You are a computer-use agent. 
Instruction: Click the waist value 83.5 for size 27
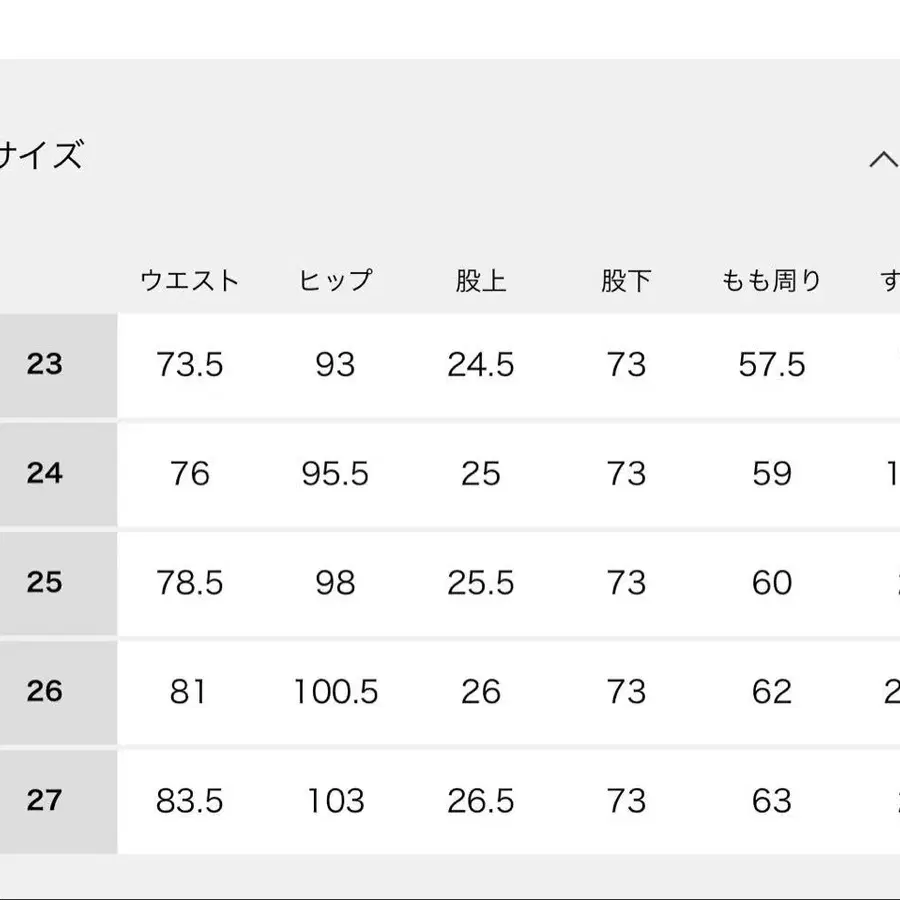tap(191, 800)
